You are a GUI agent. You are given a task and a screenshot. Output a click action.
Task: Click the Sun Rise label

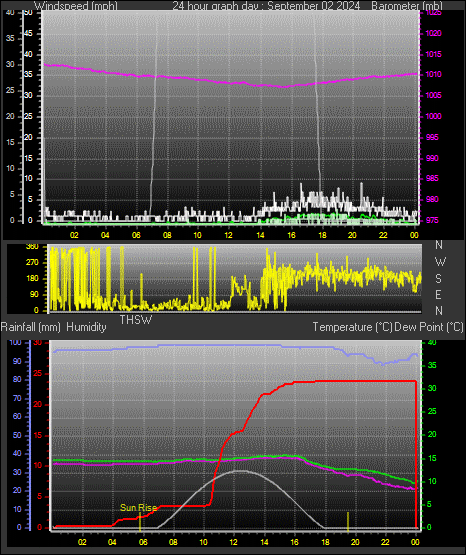tap(138, 508)
